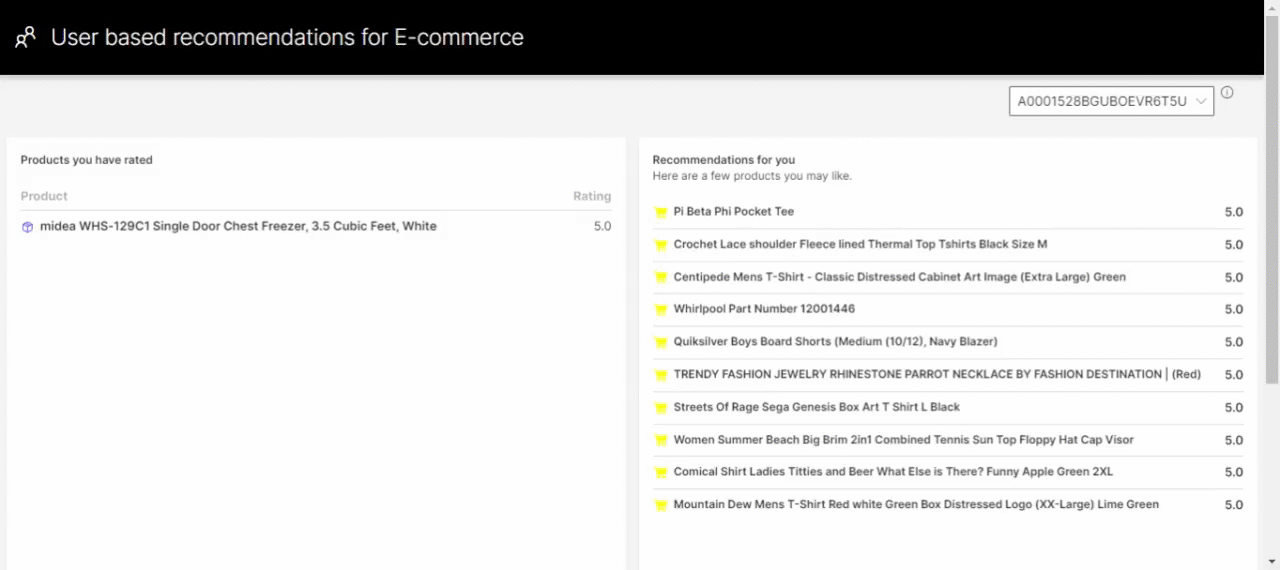Click cart icon beside Quiksilver Boys Board Shorts
The height and width of the screenshot is (570, 1280).
(x=660, y=342)
